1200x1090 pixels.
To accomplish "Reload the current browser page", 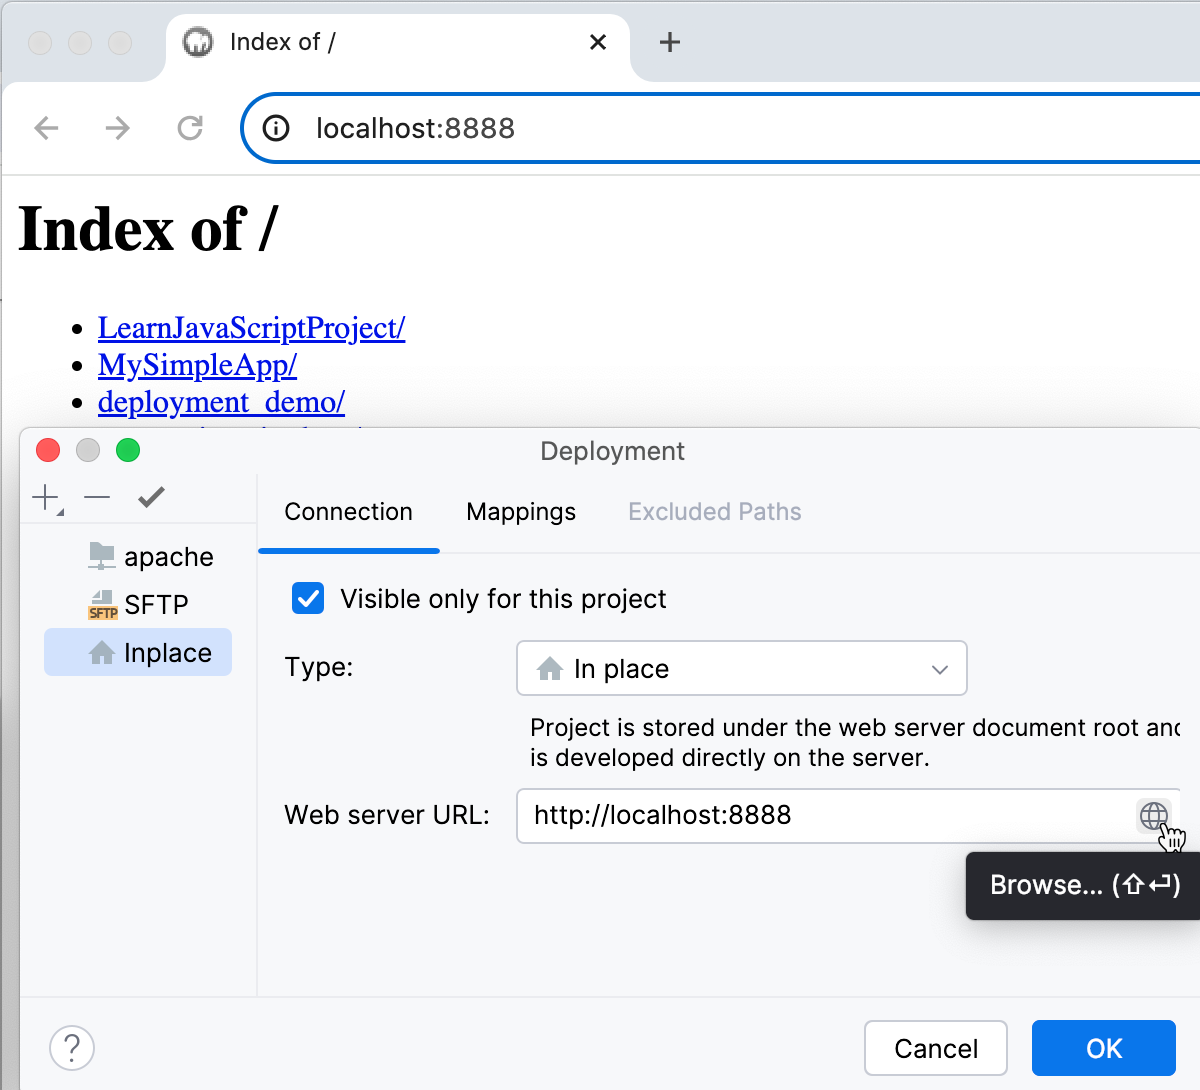I will click(189, 128).
